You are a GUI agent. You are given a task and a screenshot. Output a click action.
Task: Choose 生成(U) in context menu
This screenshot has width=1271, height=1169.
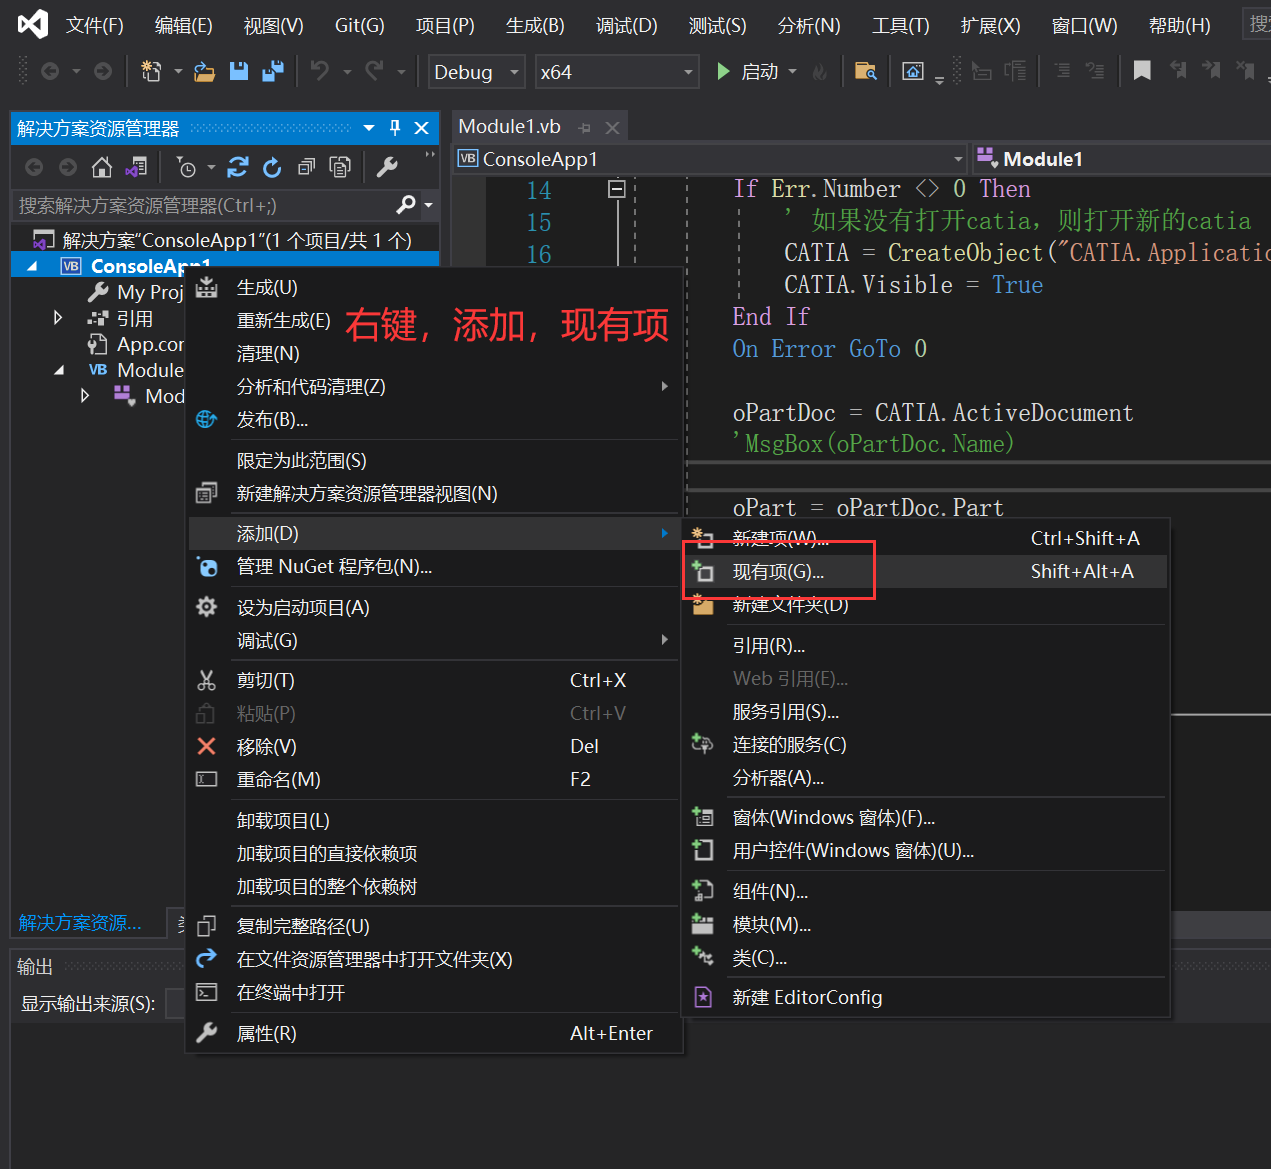click(x=435, y=288)
